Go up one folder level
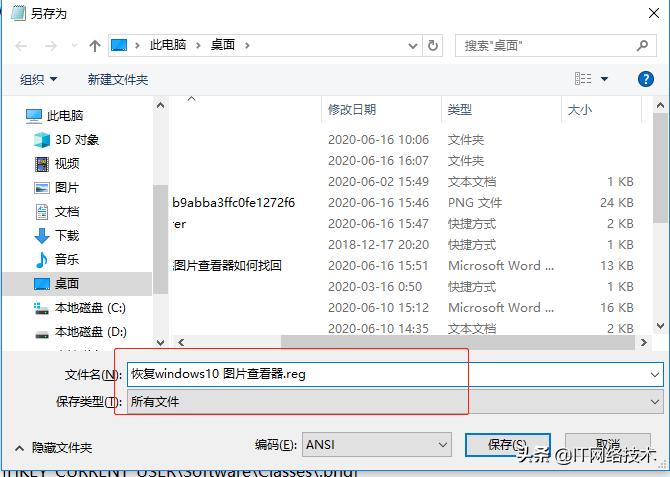The width and height of the screenshot is (670, 477). (95, 46)
